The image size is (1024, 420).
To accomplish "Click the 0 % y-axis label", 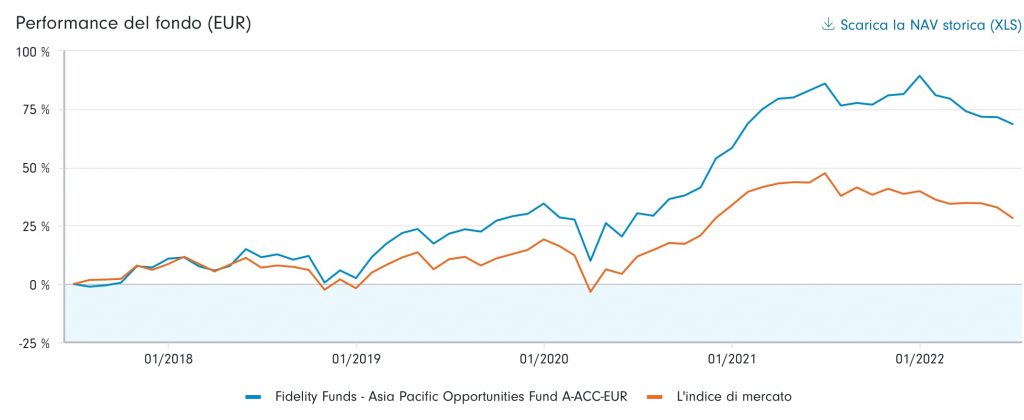I will click(x=39, y=285).
